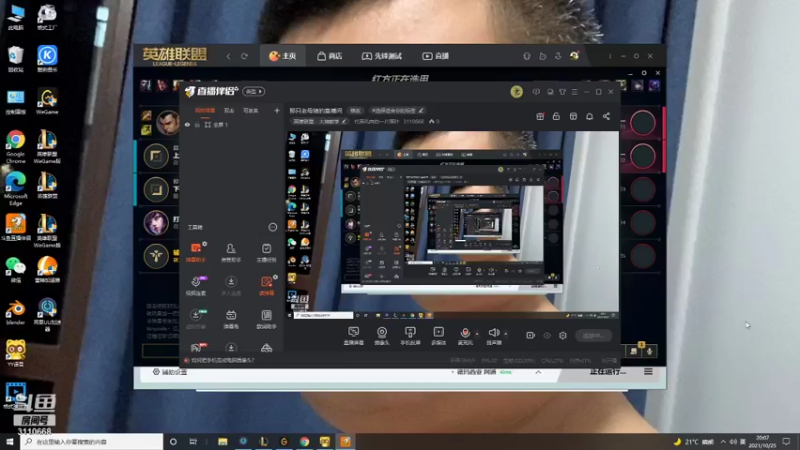Open the League client pioneer test tab

tap(382, 56)
